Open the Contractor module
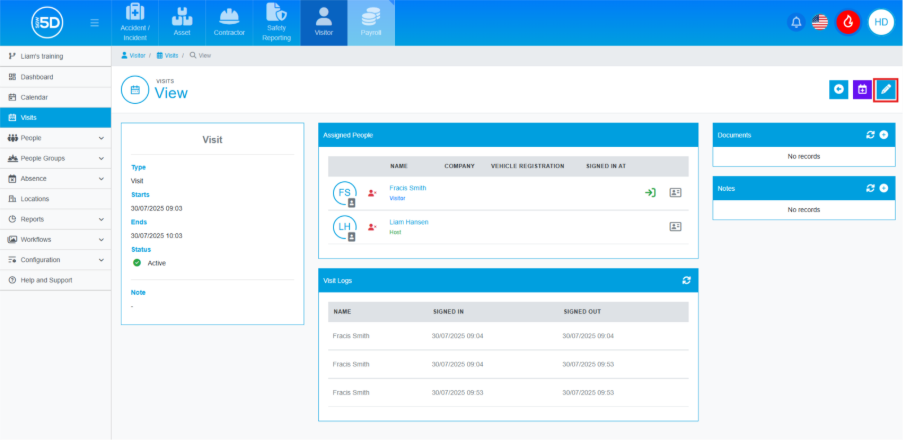This screenshot has height=441, width=903. [x=229, y=23]
